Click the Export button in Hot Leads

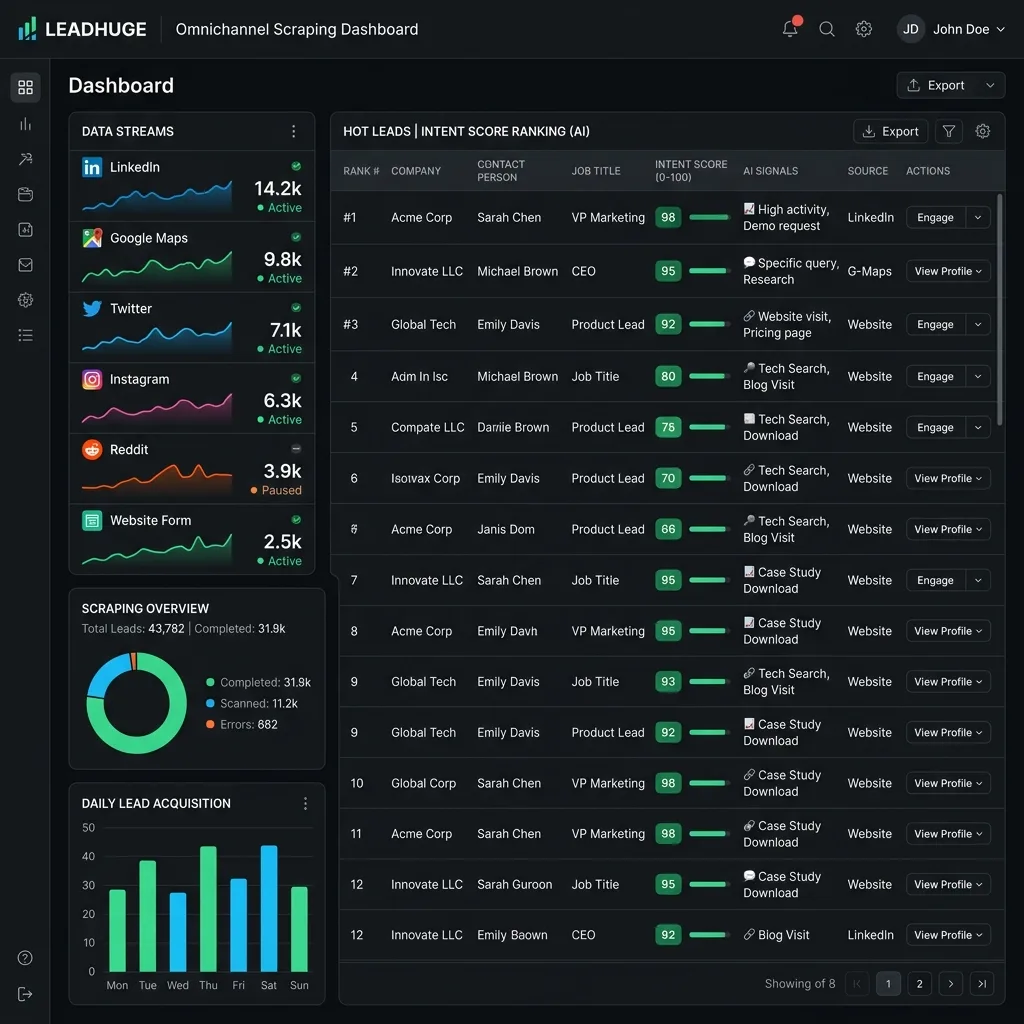click(890, 131)
